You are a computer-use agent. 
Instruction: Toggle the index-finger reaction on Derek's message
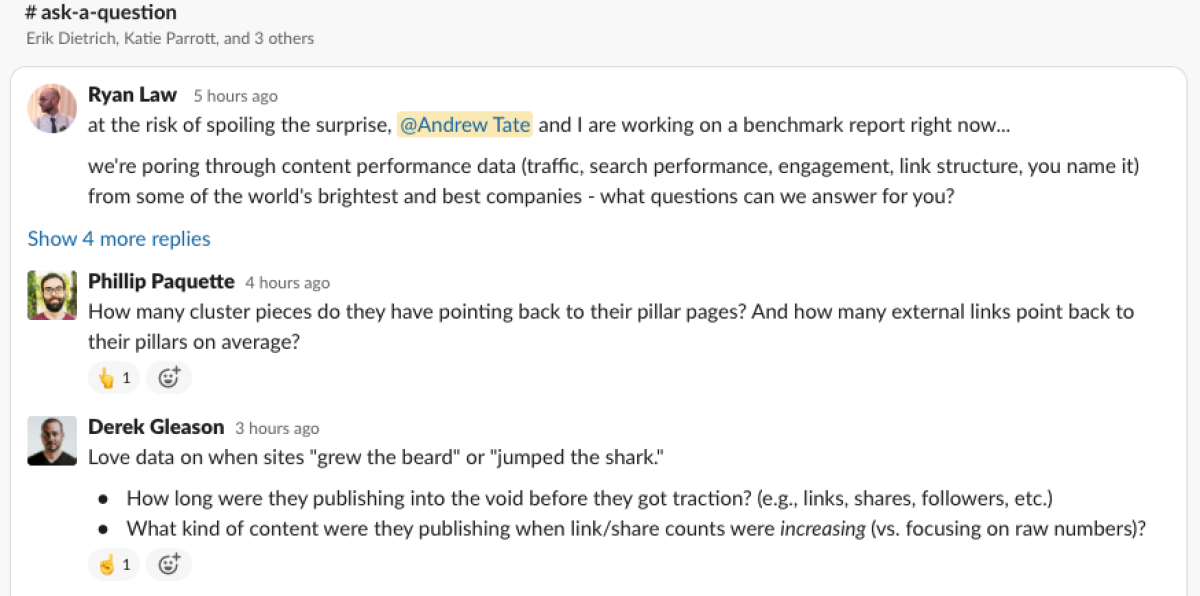coord(114,565)
